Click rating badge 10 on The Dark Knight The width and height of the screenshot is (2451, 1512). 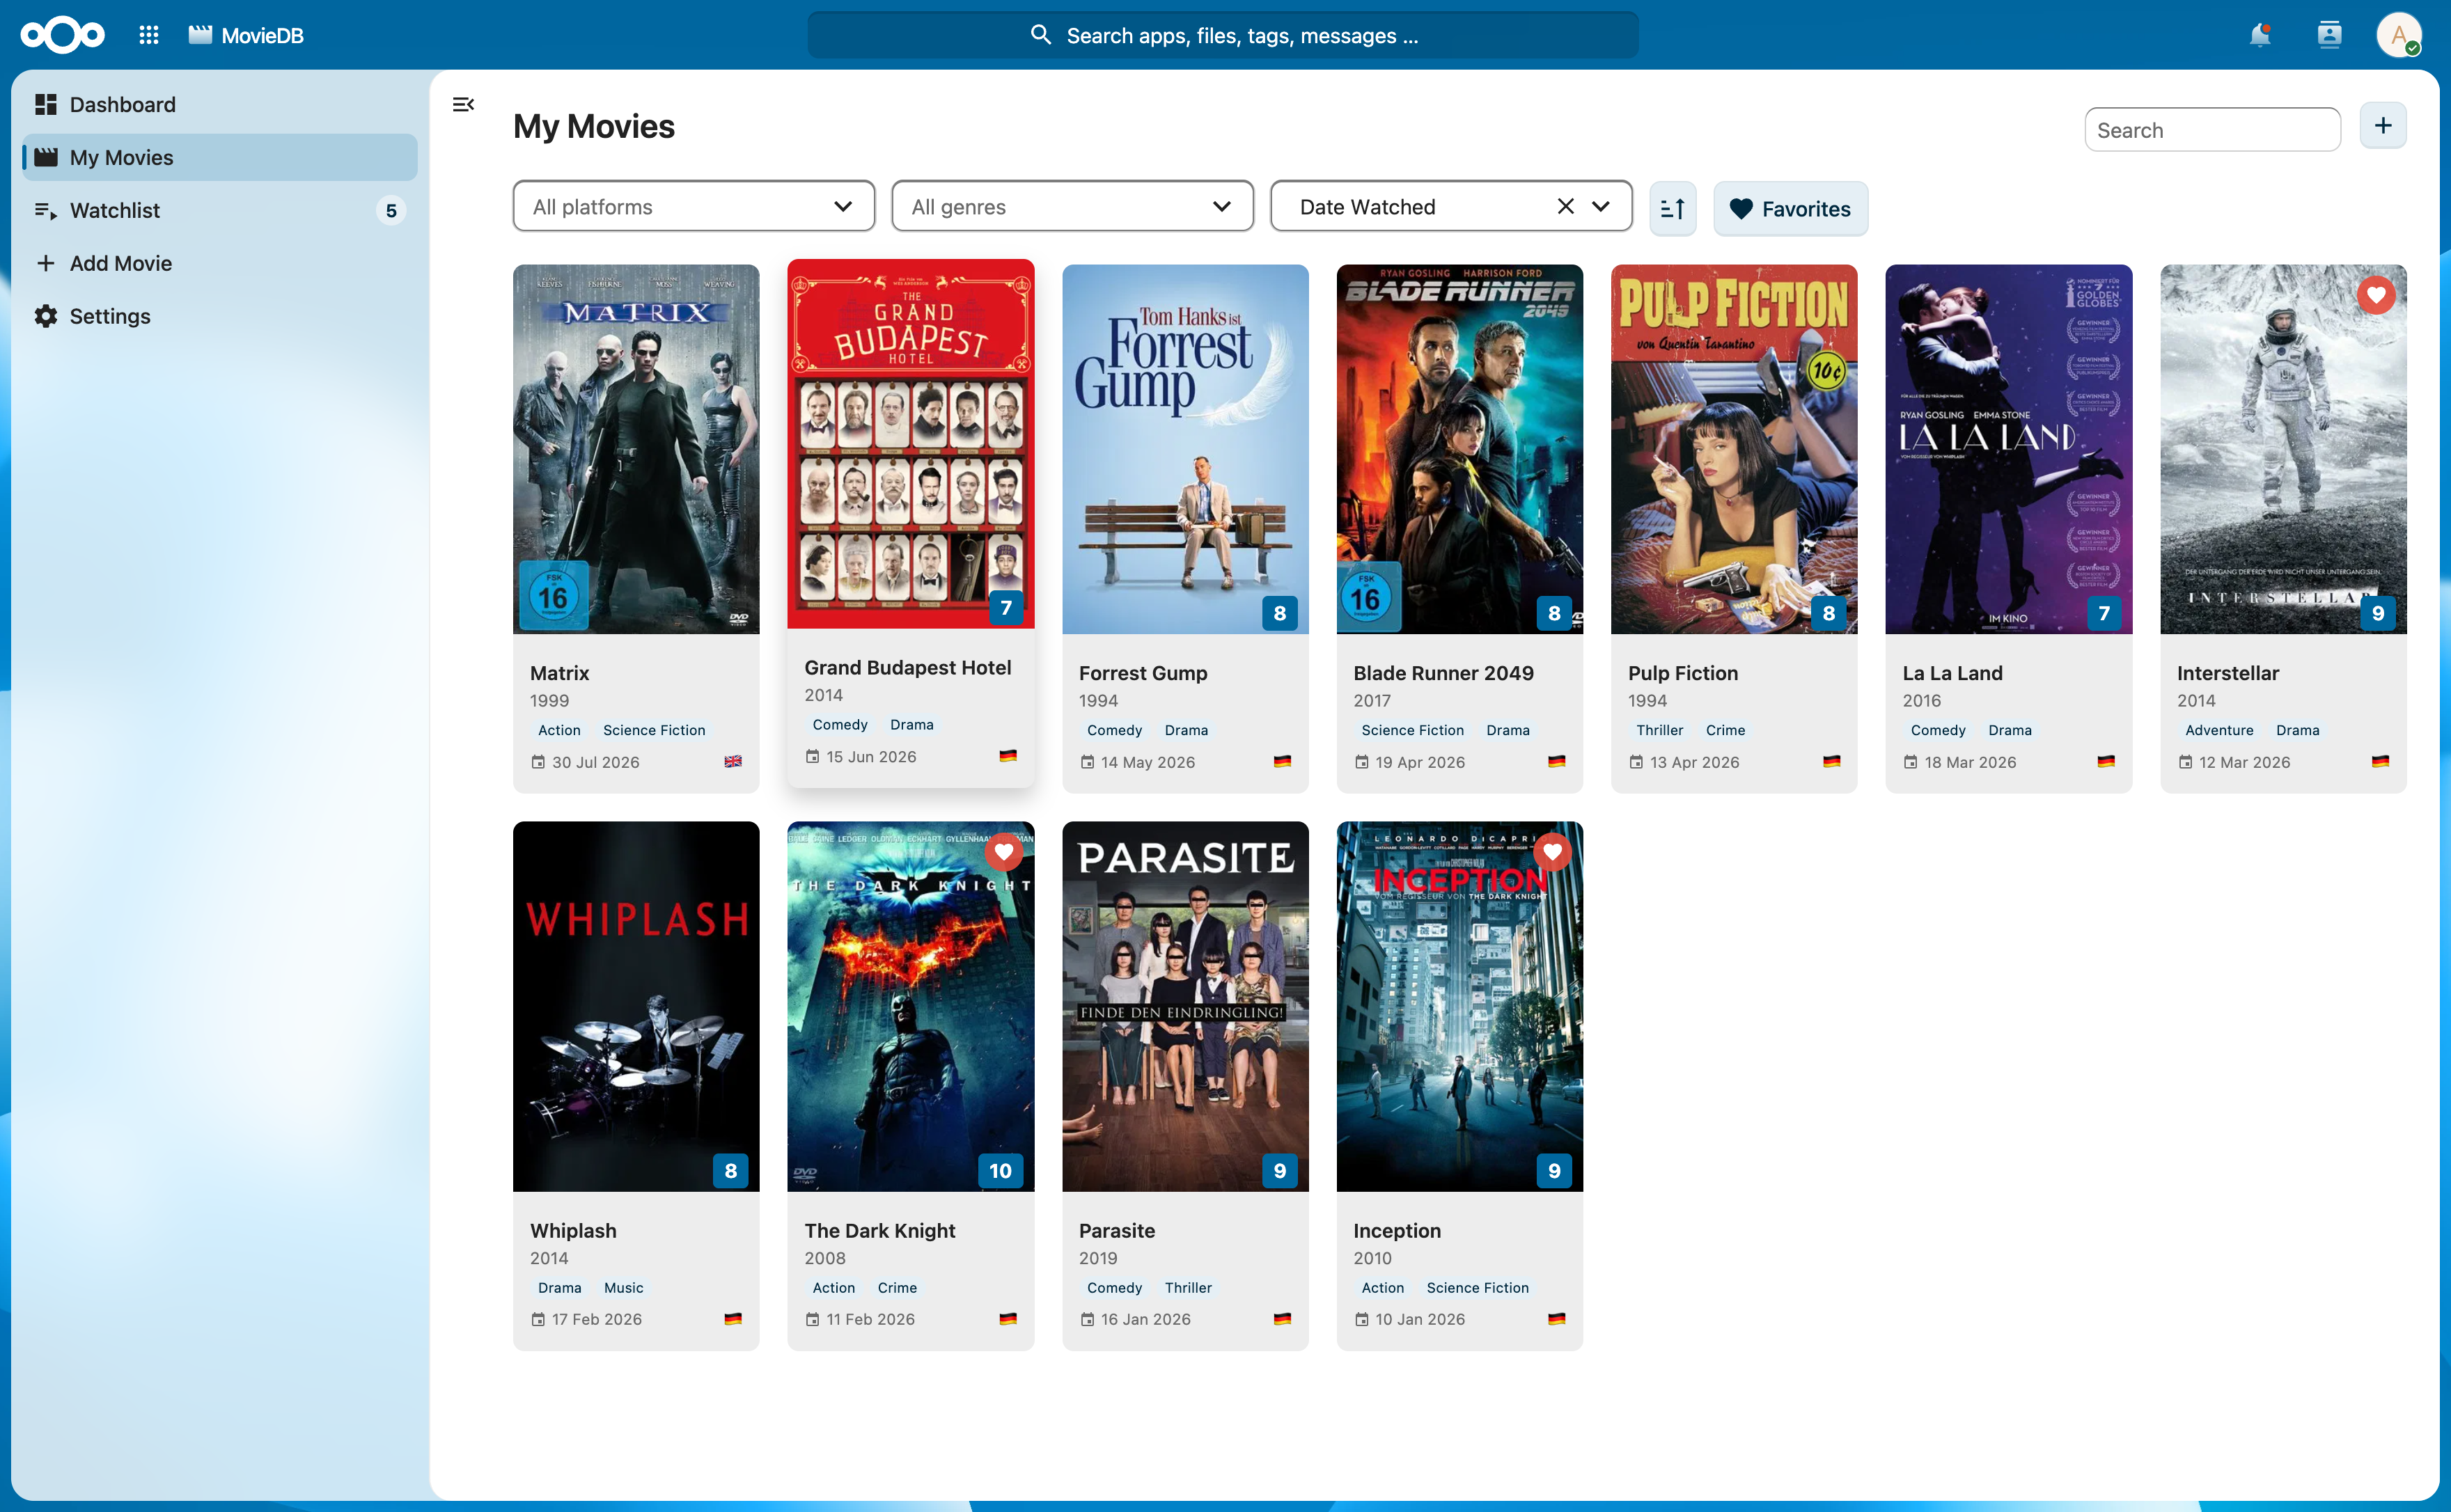[1000, 1170]
